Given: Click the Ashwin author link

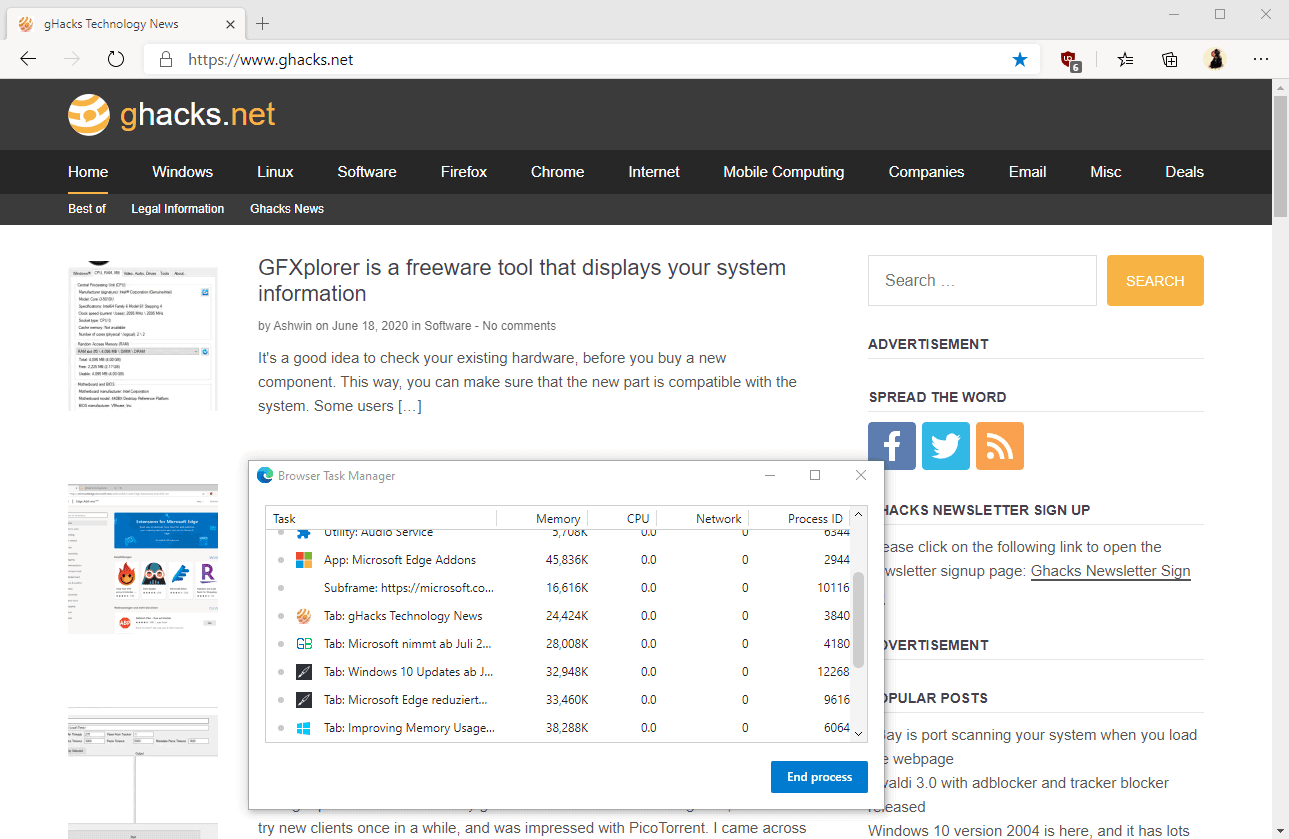Looking at the screenshot, I should 293,326.
